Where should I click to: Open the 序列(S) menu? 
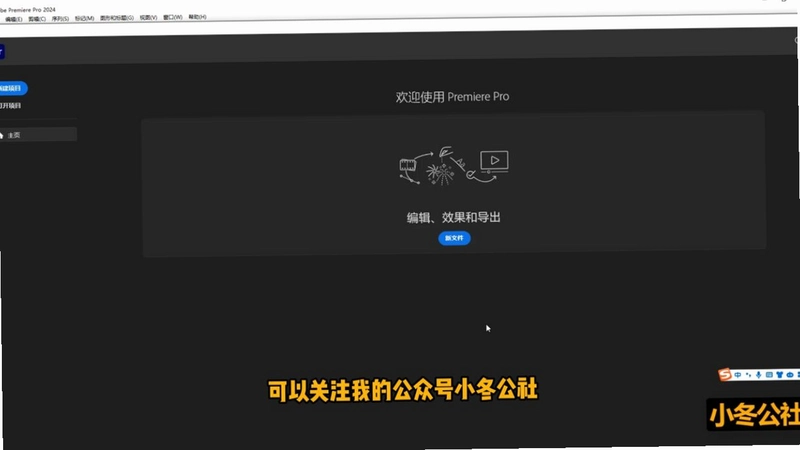coord(60,19)
